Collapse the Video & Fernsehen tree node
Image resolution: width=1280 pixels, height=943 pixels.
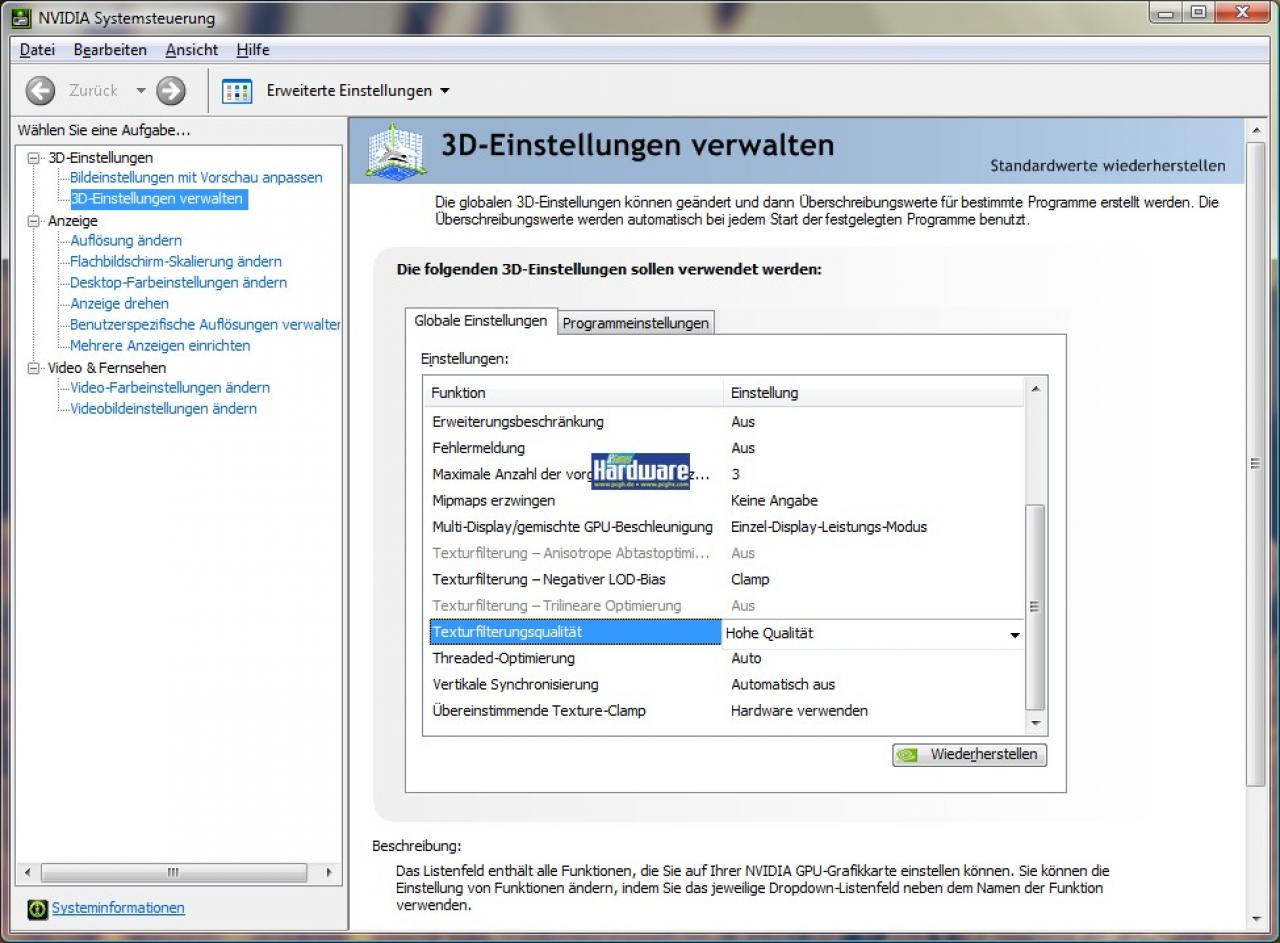coord(34,368)
